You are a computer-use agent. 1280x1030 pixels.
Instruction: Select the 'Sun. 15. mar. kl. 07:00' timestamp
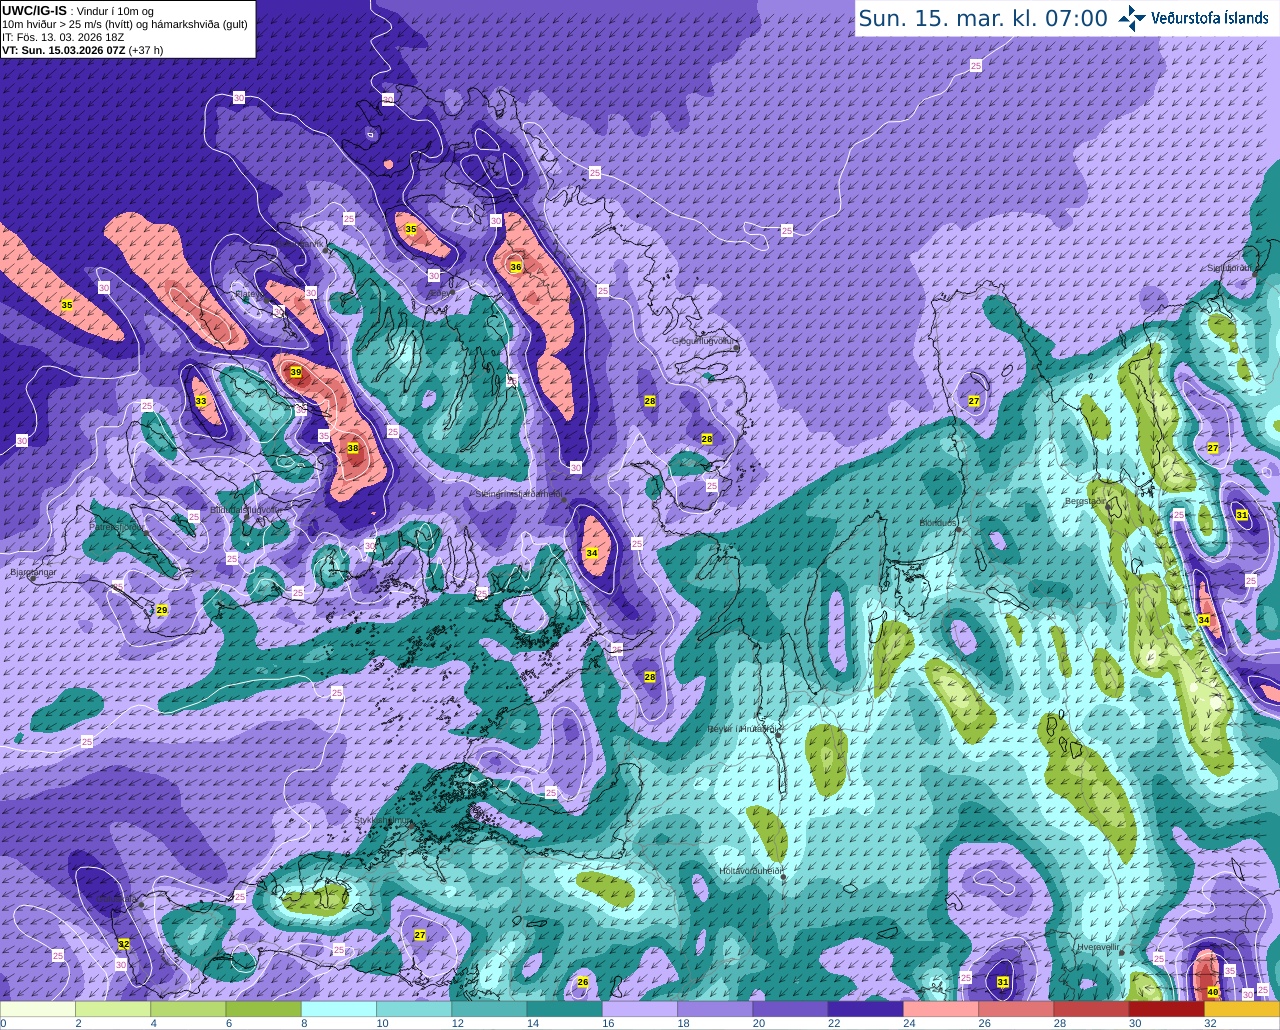click(x=983, y=18)
